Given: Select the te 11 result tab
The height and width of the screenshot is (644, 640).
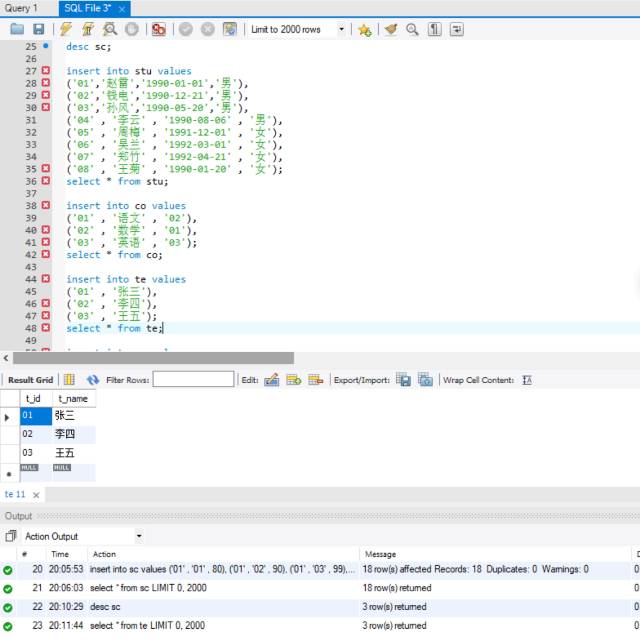Looking at the screenshot, I should pos(16,494).
